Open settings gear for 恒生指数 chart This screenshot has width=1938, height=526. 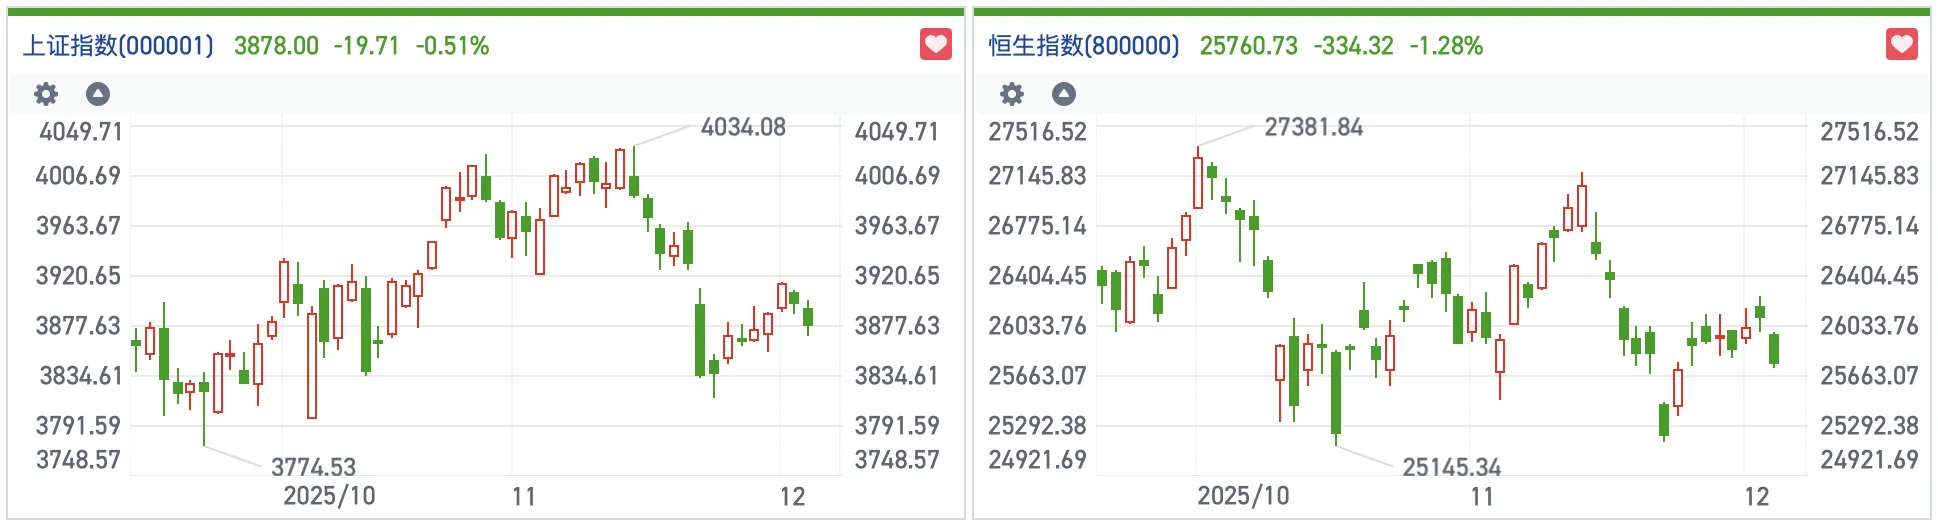[x=1012, y=94]
